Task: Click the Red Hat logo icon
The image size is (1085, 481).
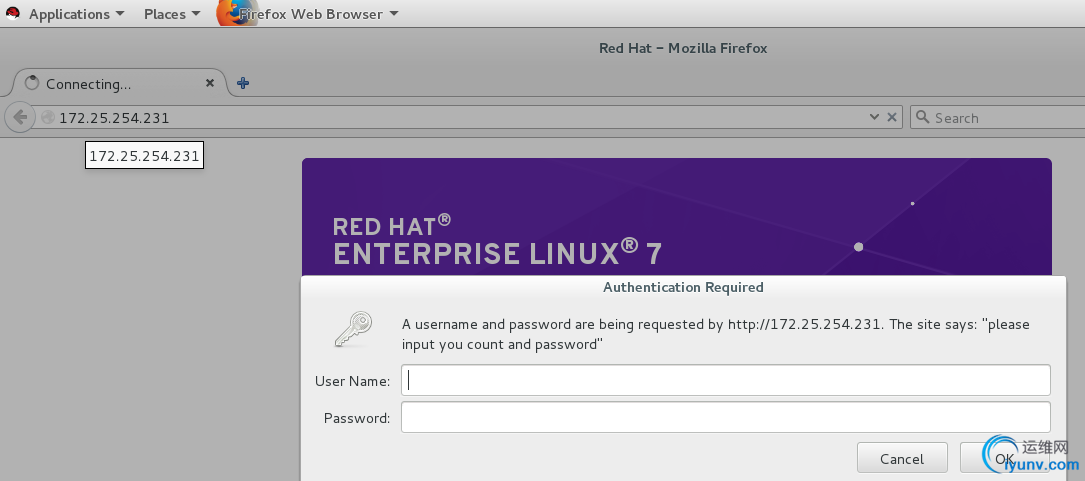Action: click(12, 13)
